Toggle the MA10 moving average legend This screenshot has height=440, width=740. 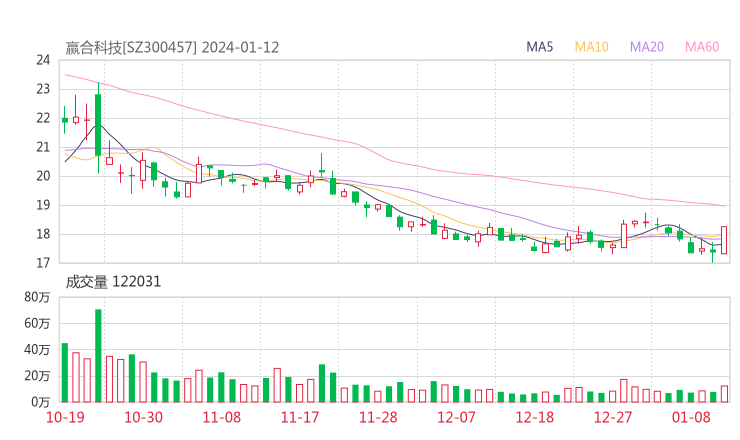tap(592, 47)
